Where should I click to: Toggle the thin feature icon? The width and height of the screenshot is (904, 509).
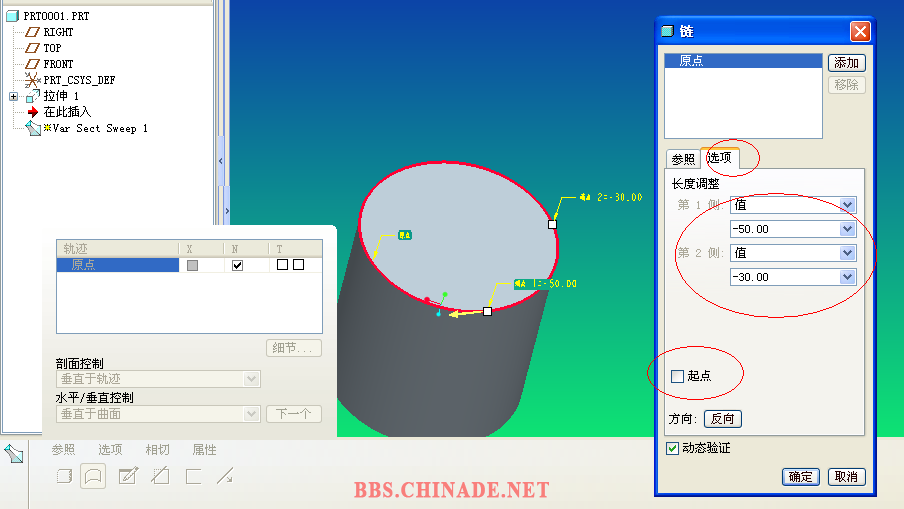pyautogui.click(x=193, y=476)
